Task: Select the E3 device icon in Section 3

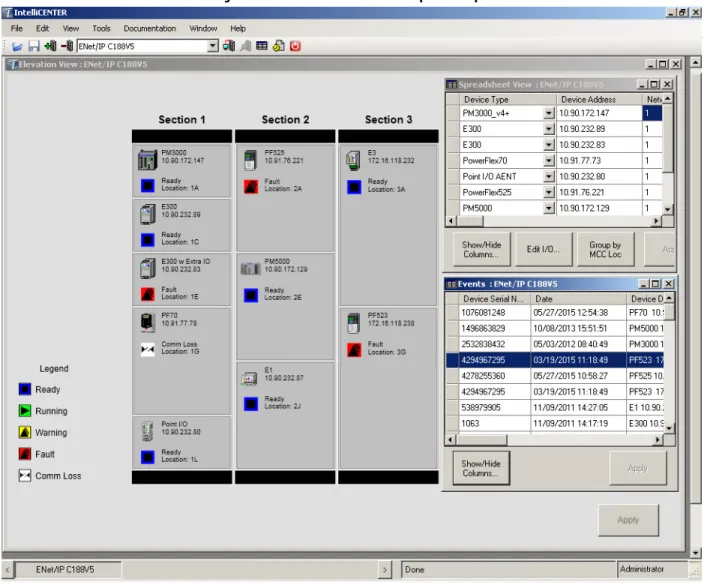Action: [x=353, y=161]
